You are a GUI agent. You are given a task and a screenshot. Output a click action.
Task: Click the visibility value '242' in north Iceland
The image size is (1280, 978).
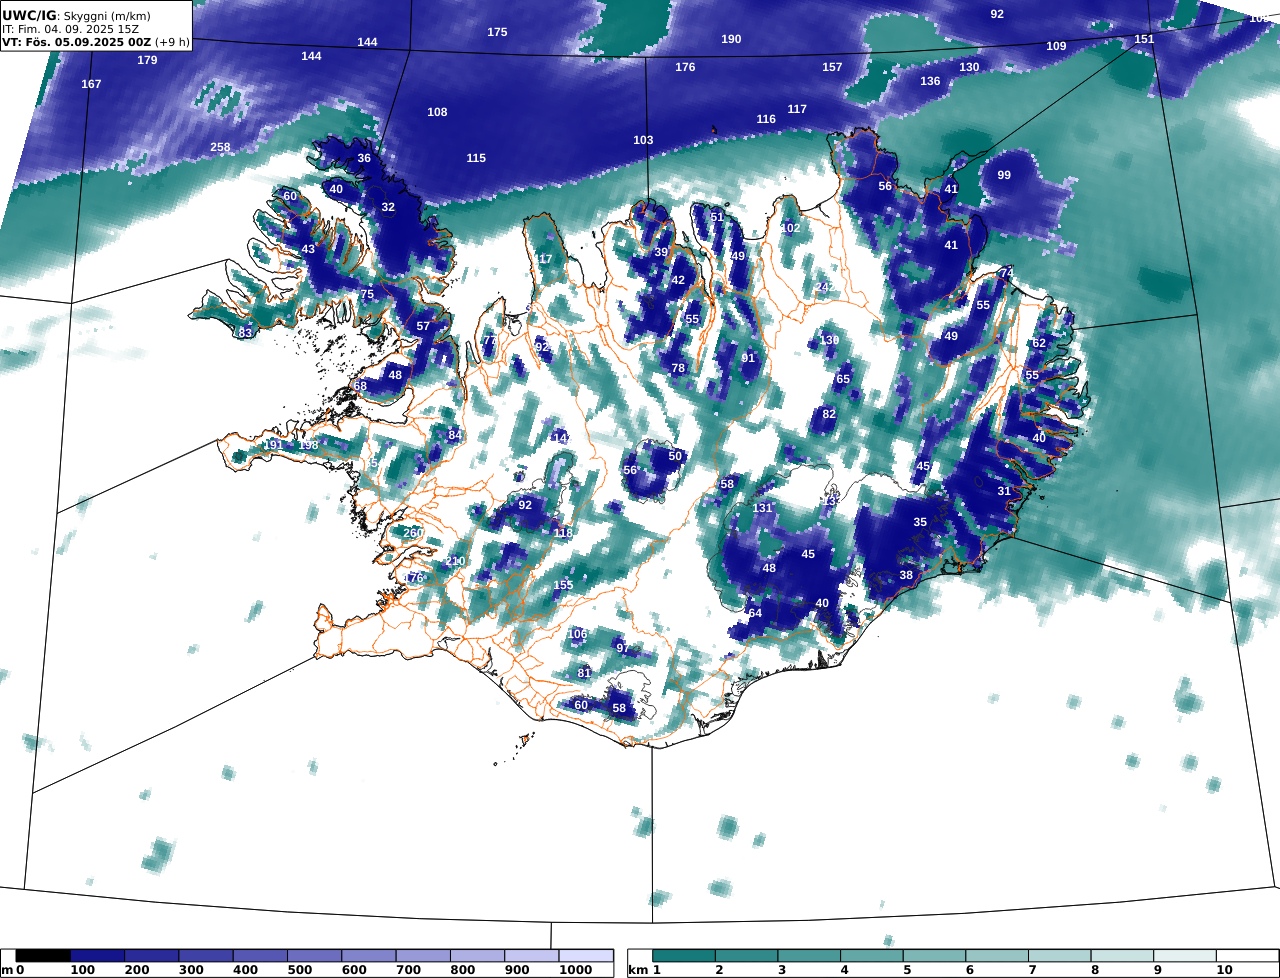pyautogui.click(x=825, y=287)
